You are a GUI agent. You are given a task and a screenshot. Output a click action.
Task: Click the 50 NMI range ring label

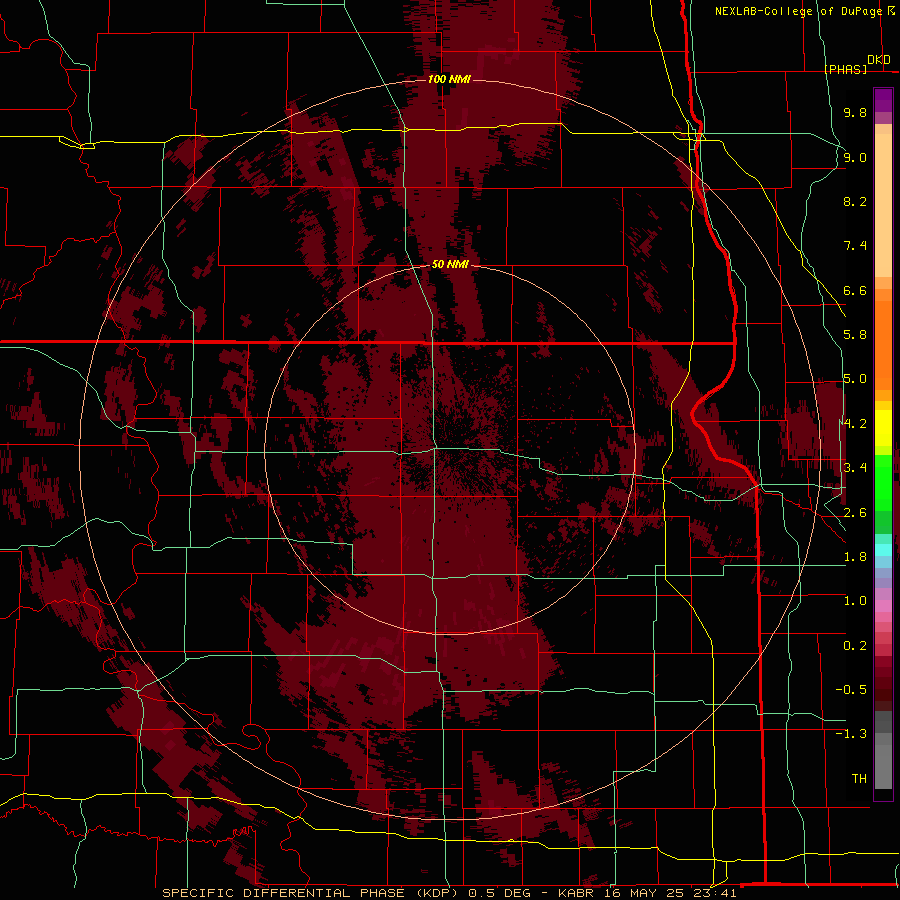450,264
